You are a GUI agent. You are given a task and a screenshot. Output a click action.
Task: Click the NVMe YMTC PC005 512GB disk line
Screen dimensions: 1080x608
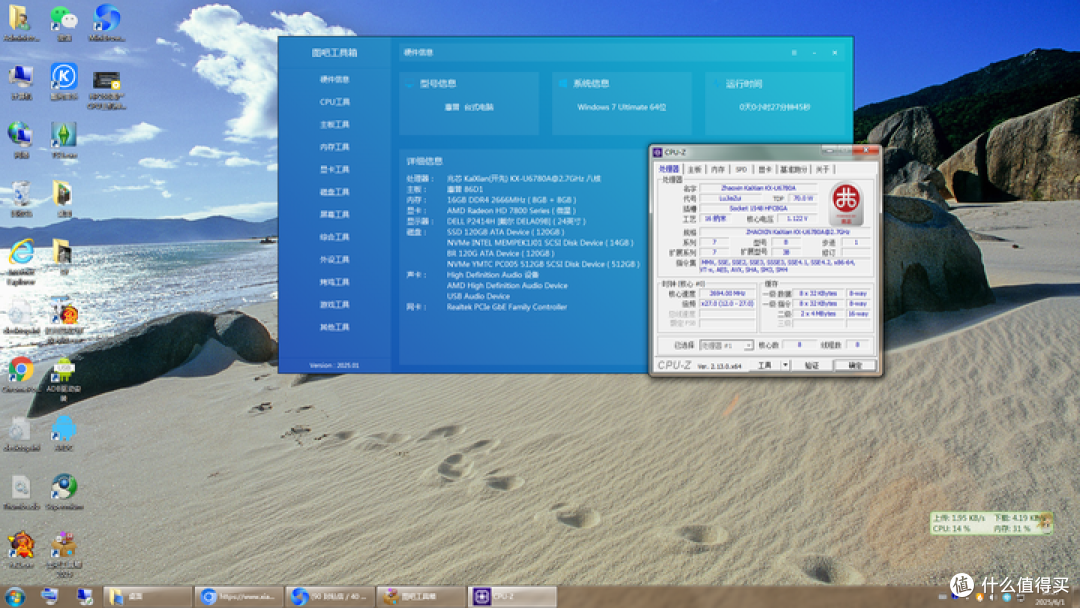click(x=543, y=264)
